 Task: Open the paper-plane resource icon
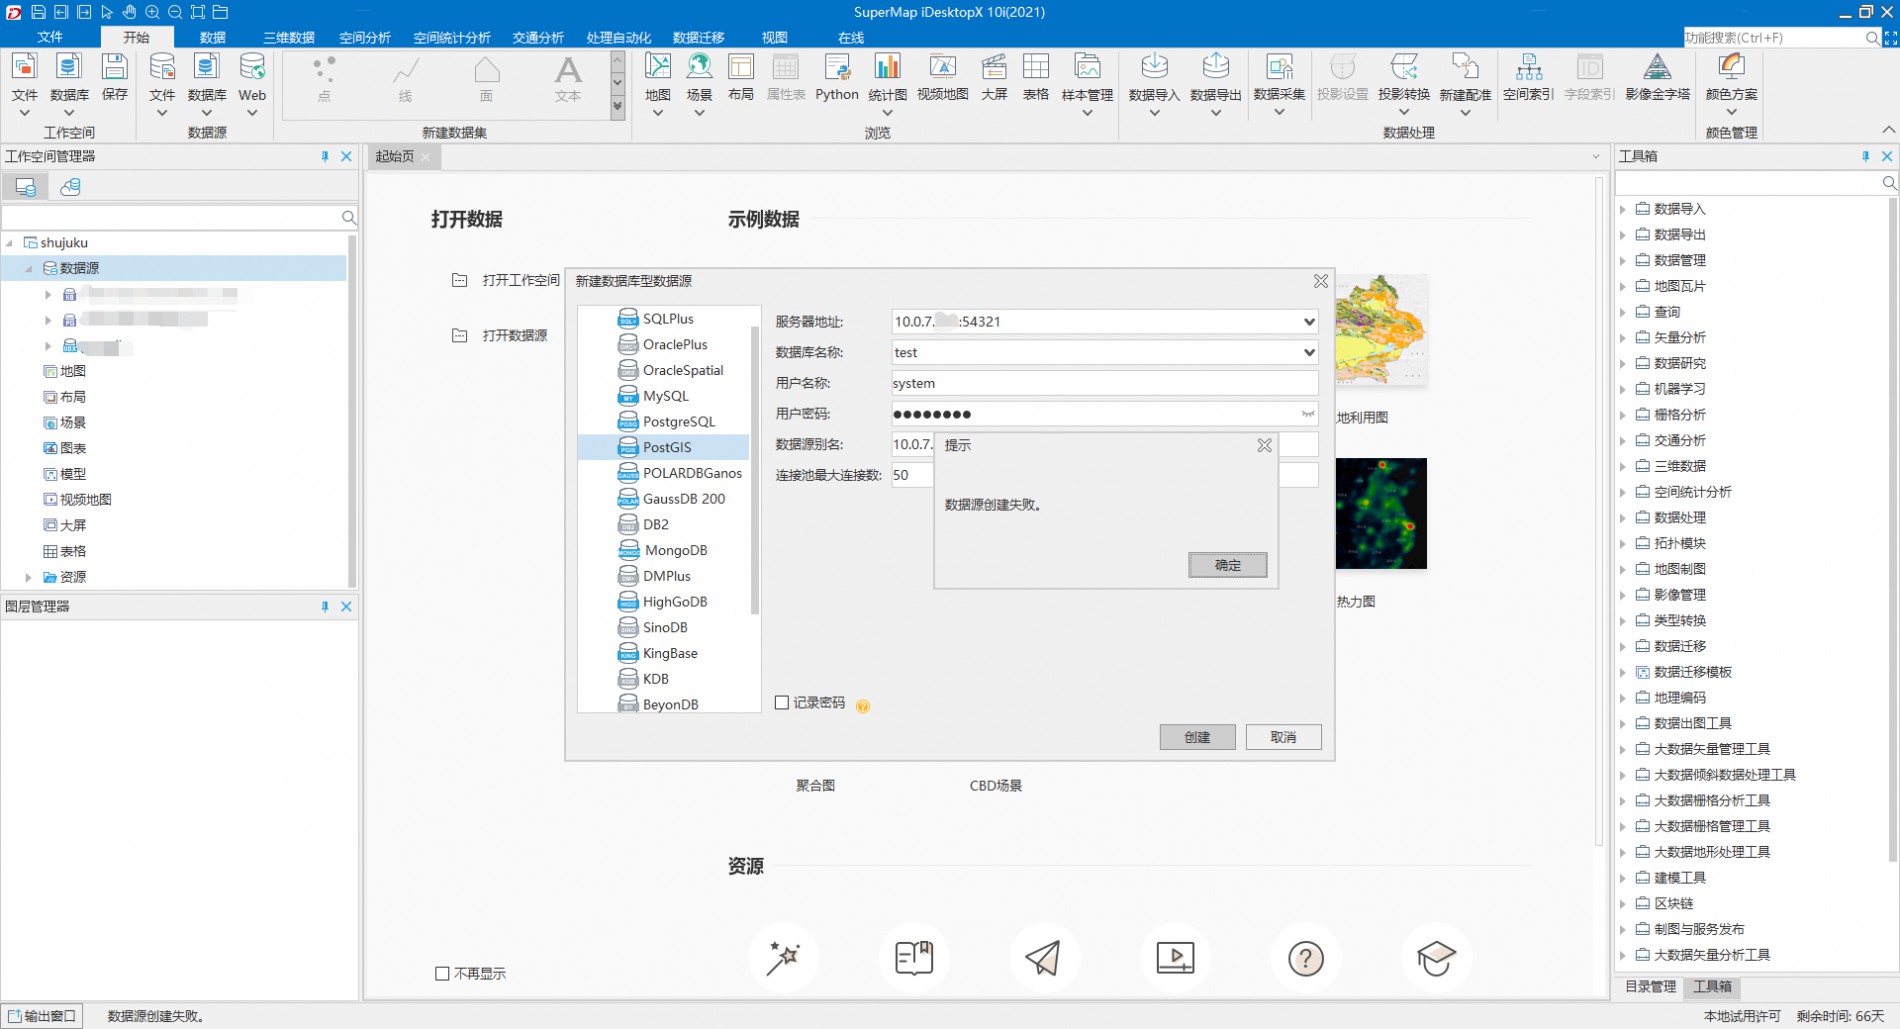click(x=1043, y=958)
